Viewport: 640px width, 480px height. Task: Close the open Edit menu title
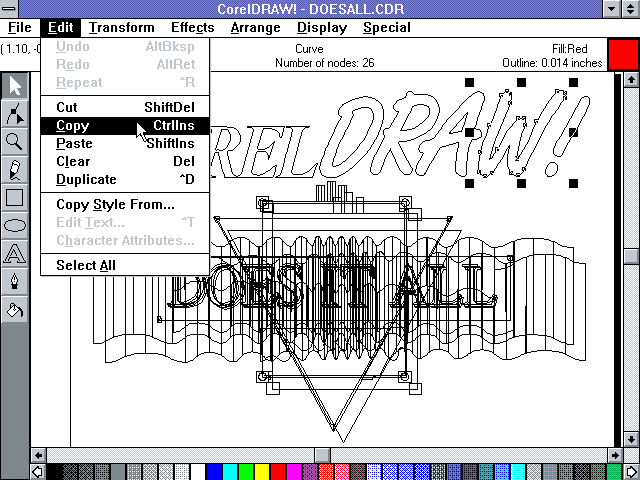pos(60,28)
